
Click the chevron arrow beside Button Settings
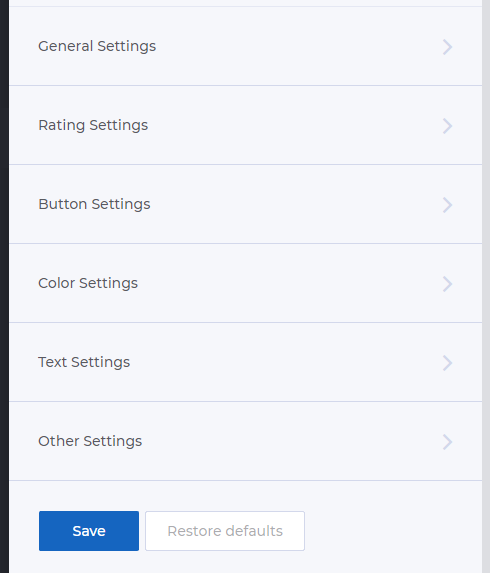447,205
